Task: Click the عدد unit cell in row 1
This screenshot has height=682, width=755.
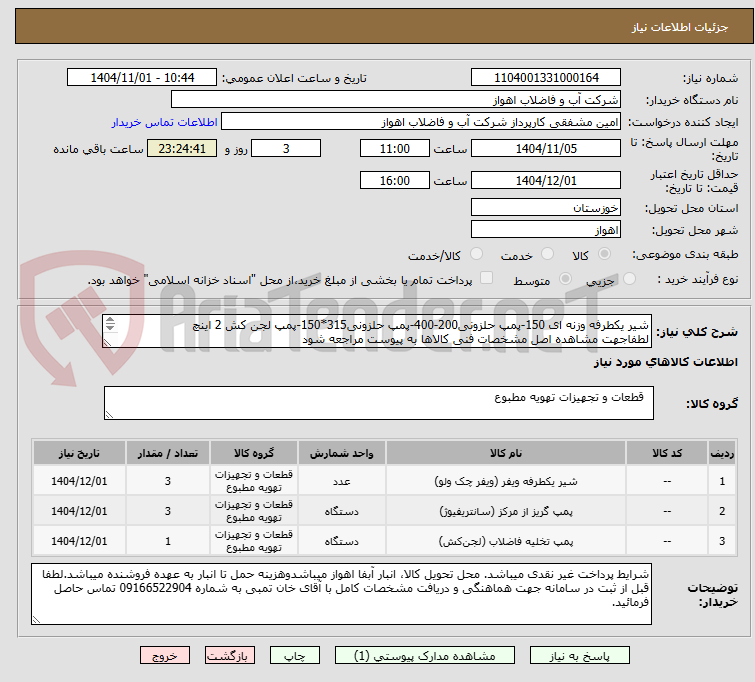Action: tap(341, 481)
